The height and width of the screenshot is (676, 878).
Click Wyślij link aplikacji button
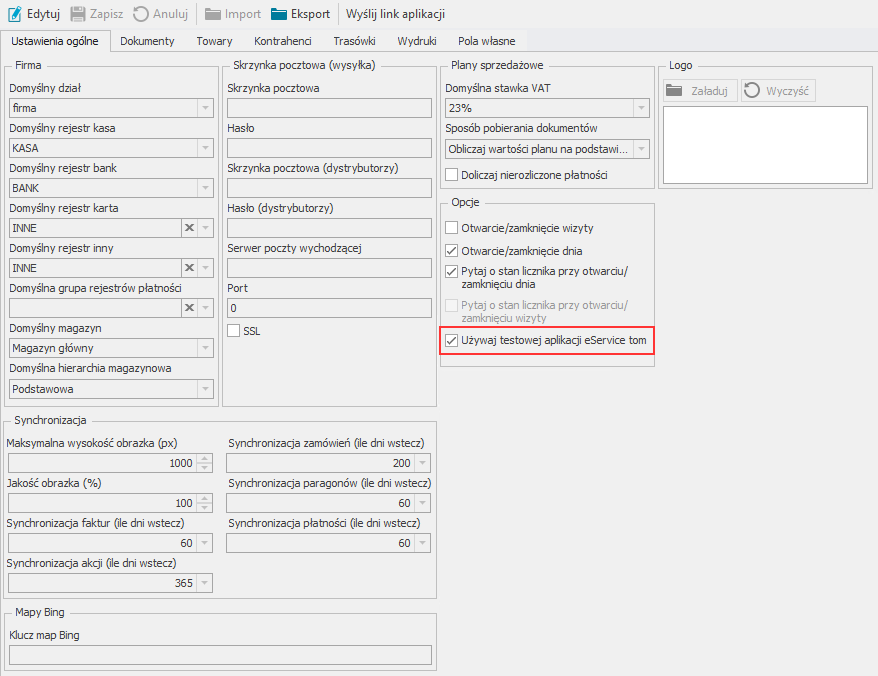point(395,14)
